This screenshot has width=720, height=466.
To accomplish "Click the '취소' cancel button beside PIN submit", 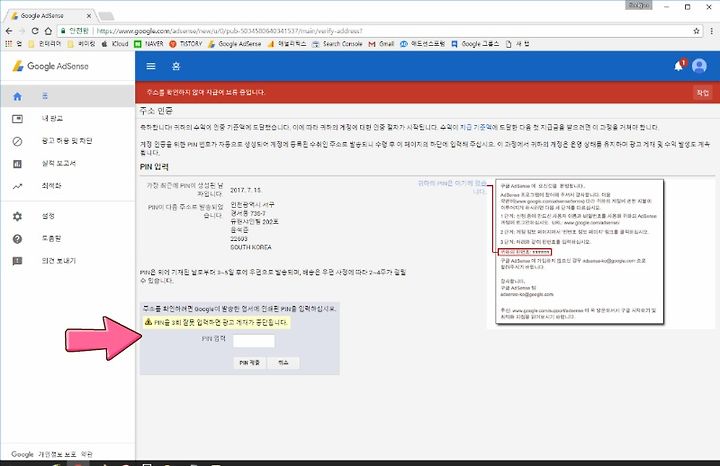I will tap(283, 363).
